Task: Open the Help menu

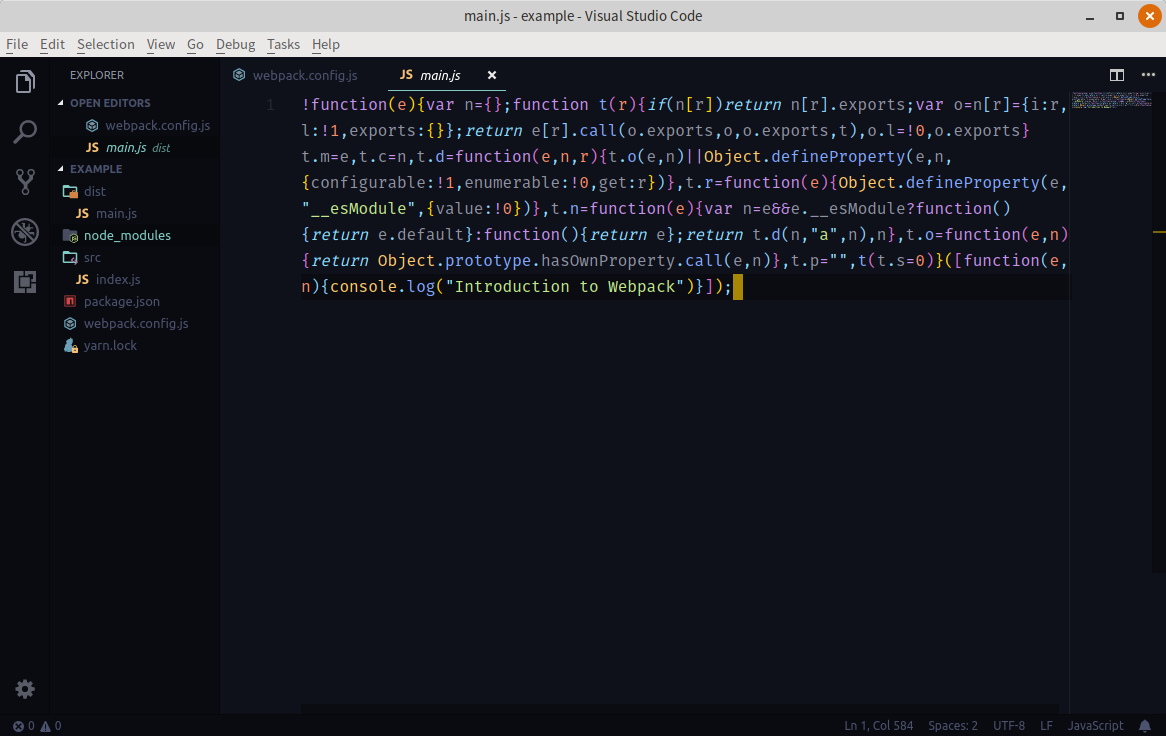Action: click(326, 44)
